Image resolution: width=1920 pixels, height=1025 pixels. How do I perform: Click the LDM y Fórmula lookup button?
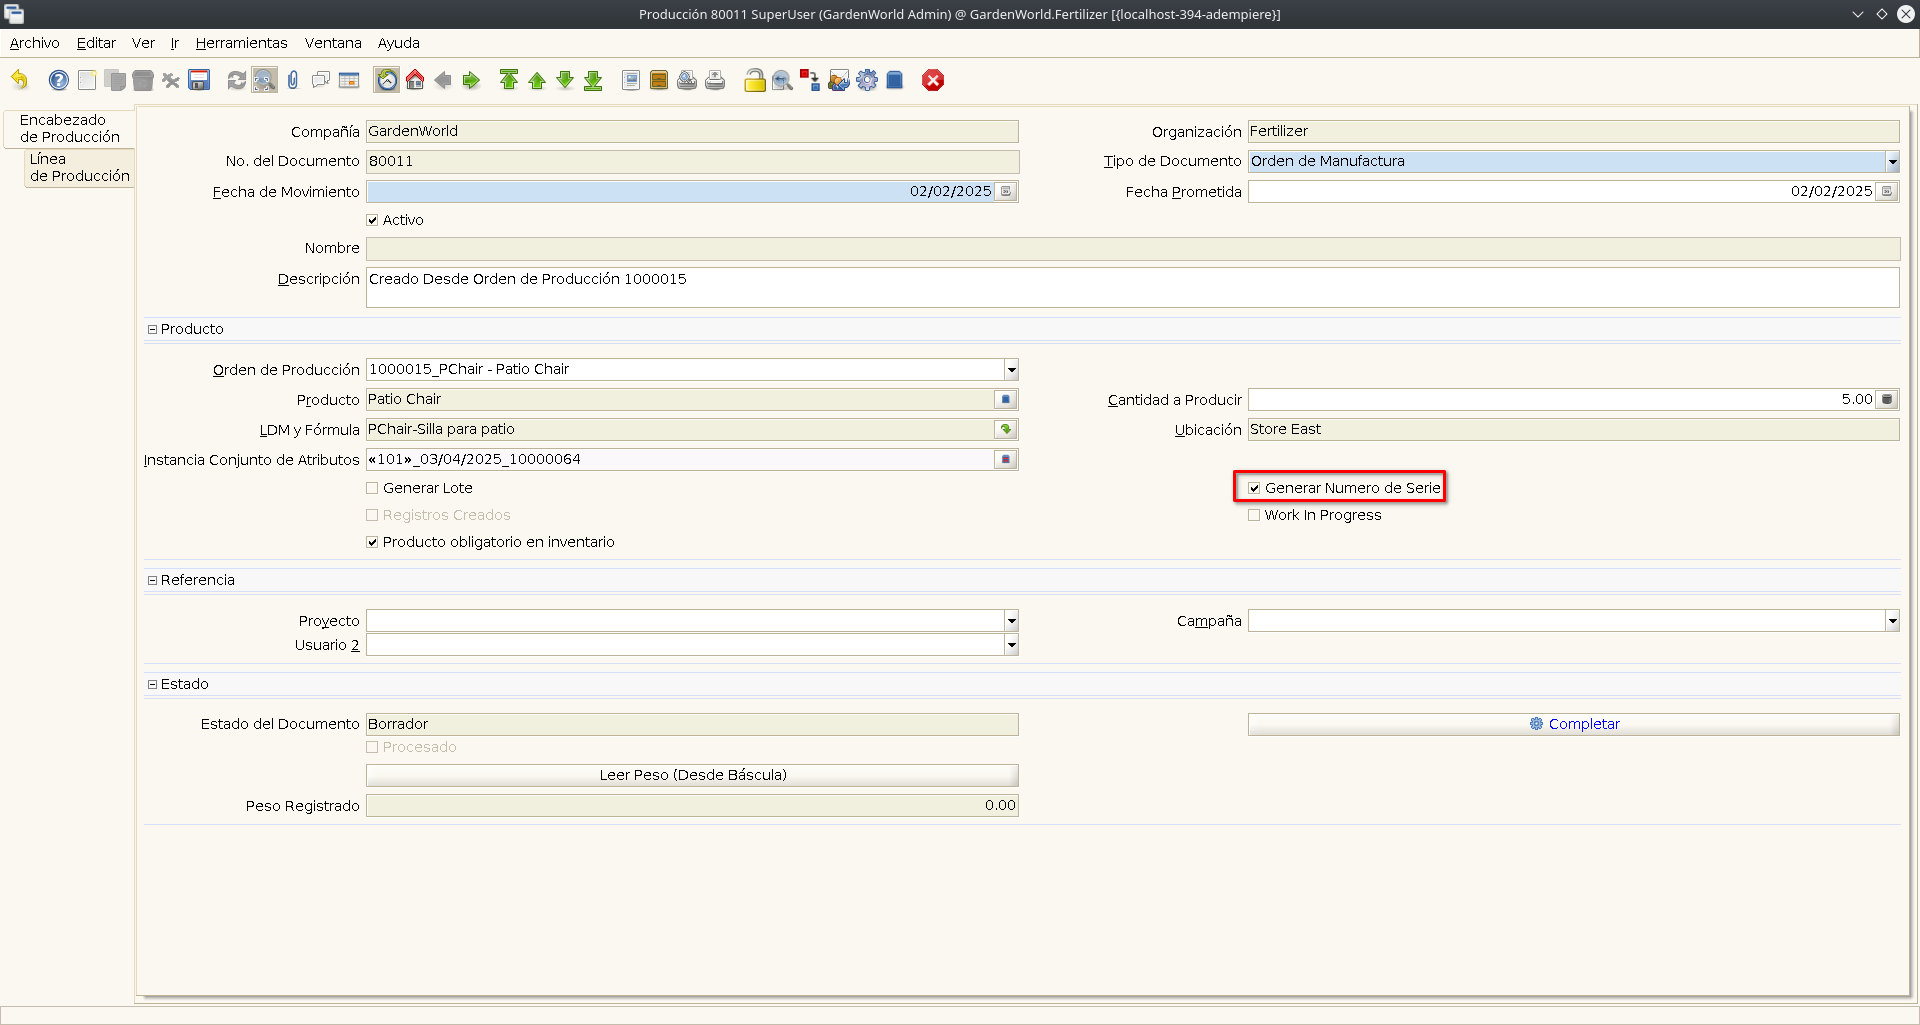[x=1006, y=429]
